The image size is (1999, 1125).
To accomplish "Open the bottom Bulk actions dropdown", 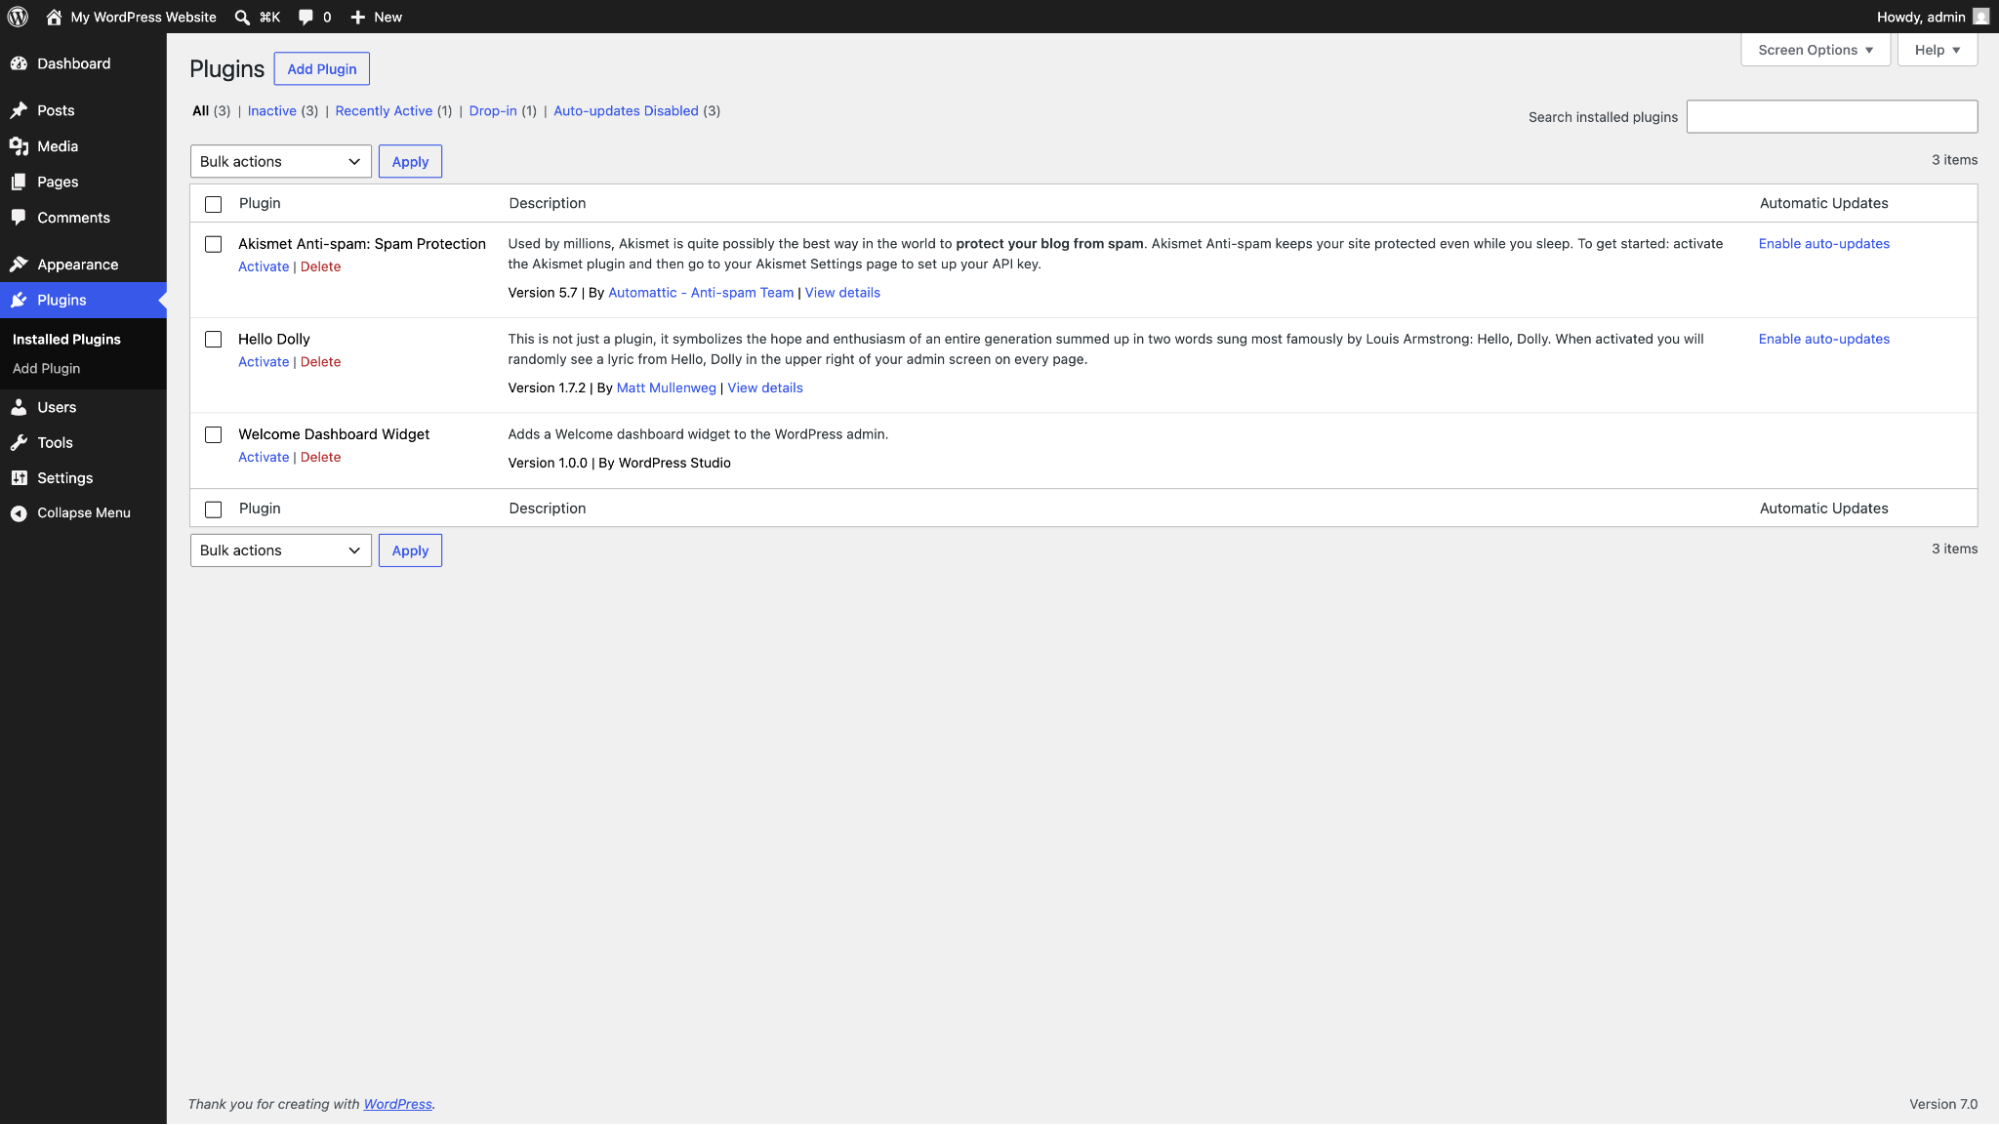I will tap(280, 550).
